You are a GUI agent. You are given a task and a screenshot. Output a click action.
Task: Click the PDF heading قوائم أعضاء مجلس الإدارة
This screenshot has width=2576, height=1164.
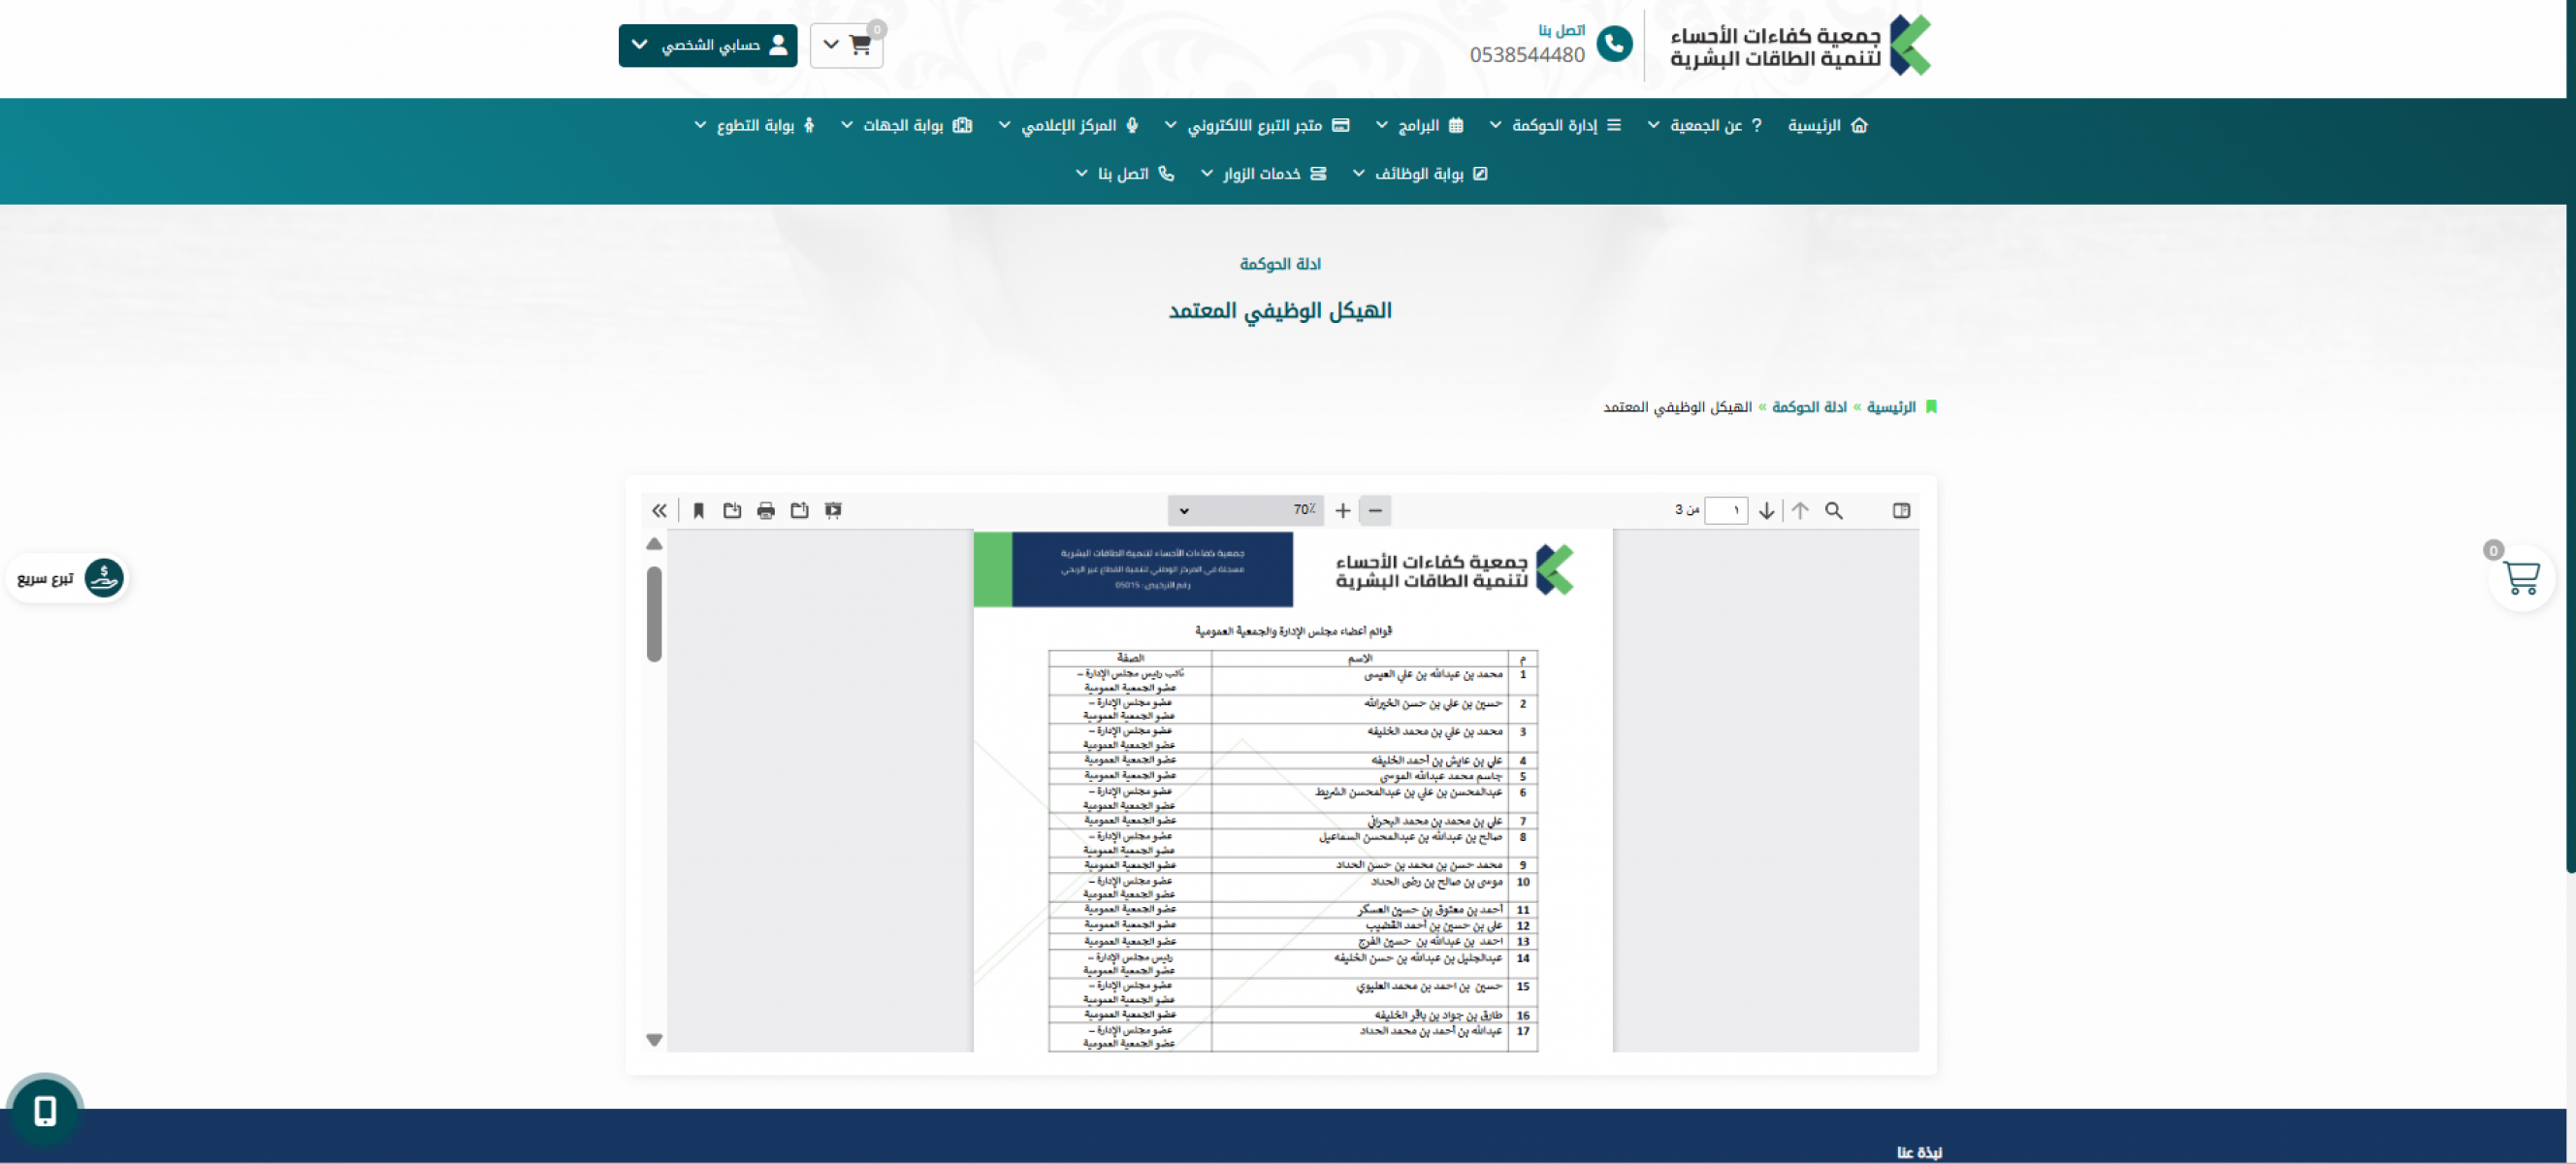point(1293,631)
